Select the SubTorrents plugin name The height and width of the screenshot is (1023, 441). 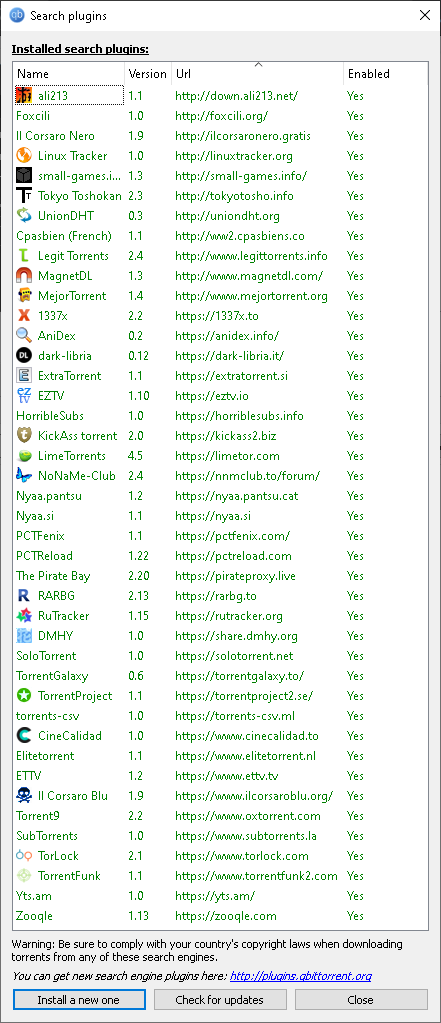click(47, 836)
